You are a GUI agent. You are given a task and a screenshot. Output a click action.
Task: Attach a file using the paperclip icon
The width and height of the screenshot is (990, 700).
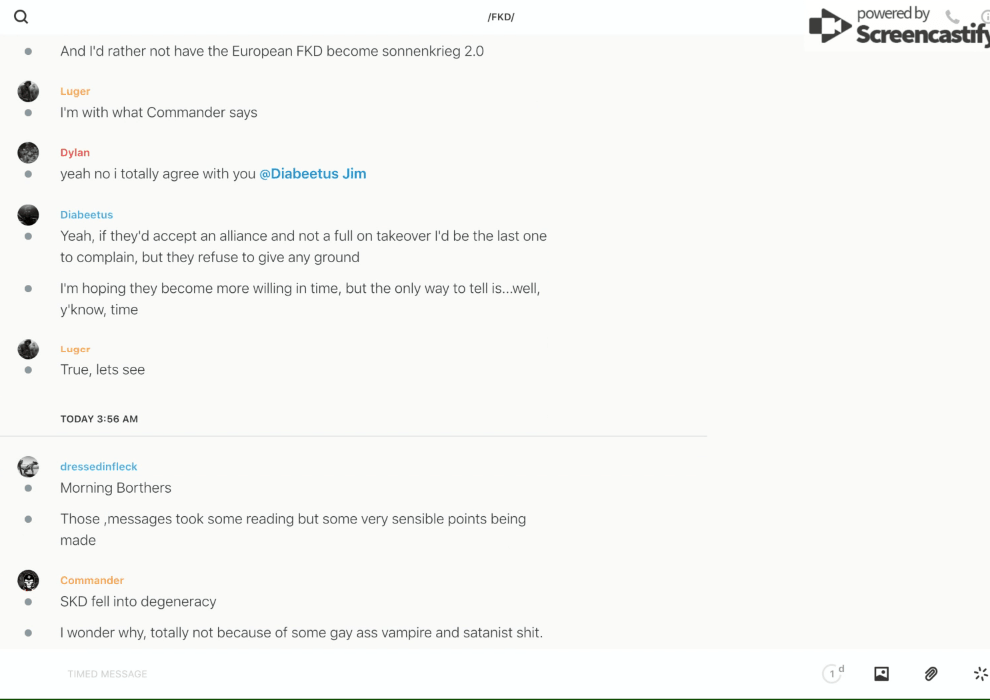[x=931, y=674]
